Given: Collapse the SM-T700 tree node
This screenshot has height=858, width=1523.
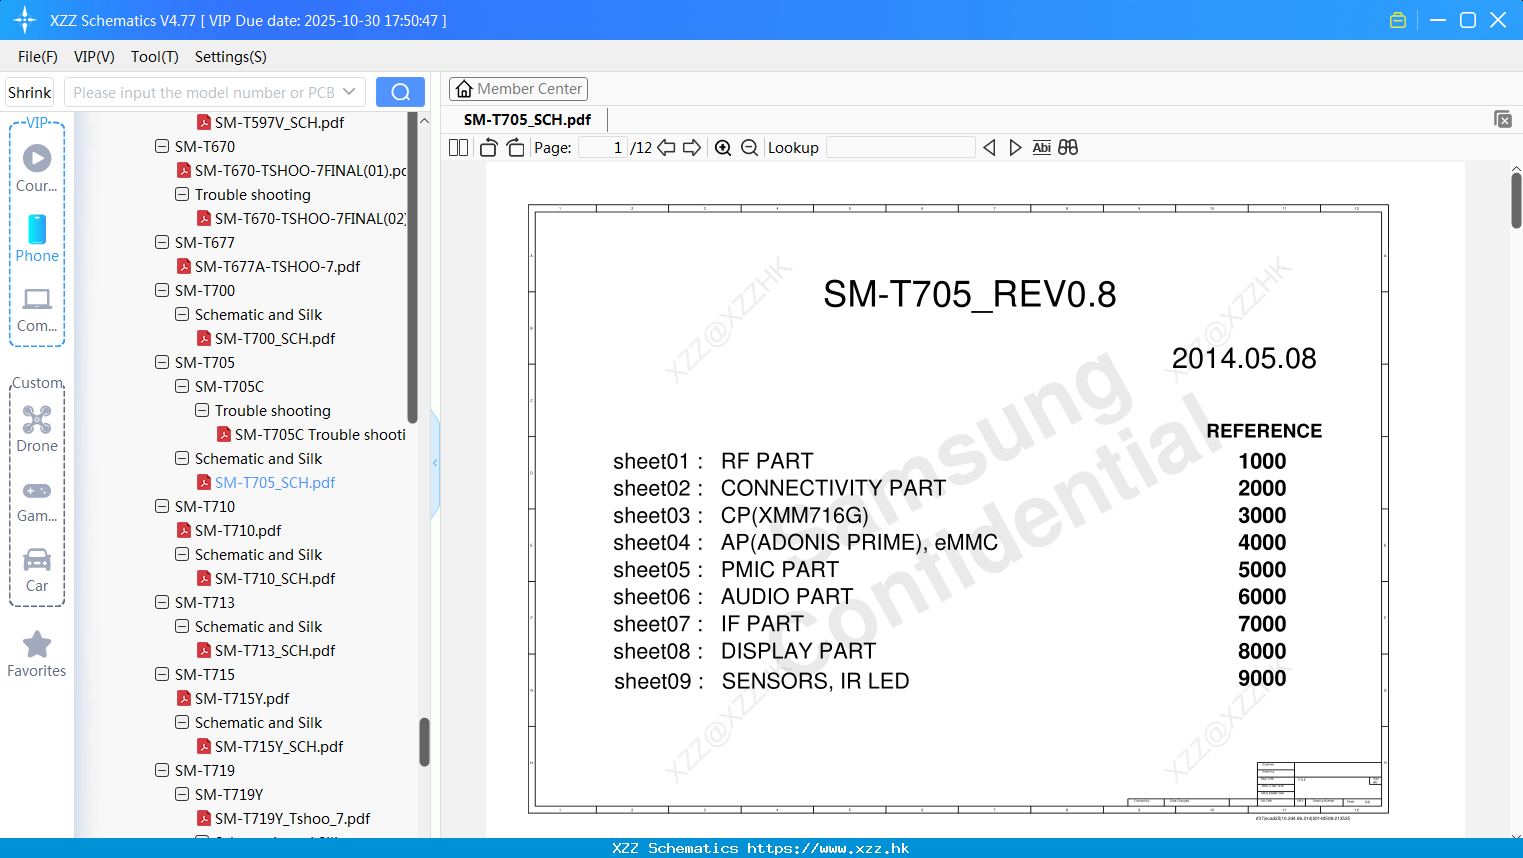Looking at the screenshot, I should pyautogui.click(x=162, y=290).
